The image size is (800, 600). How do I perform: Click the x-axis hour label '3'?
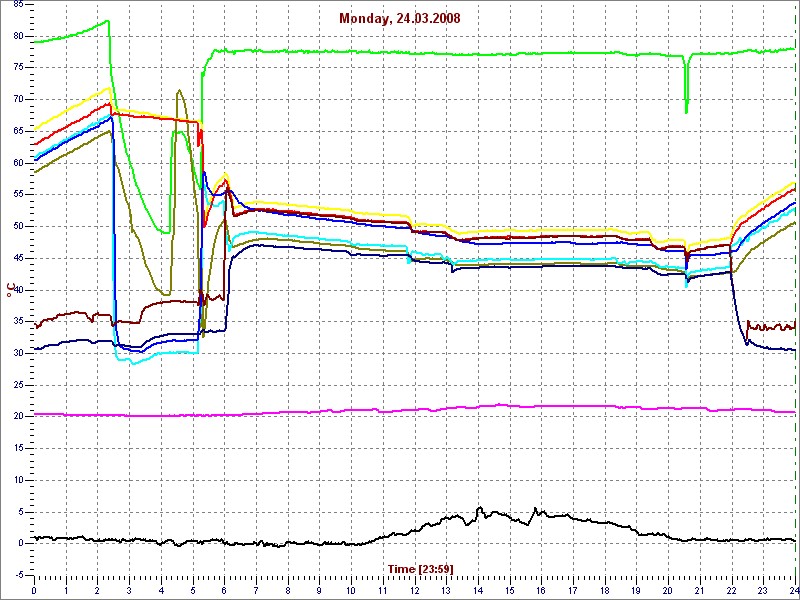[129, 589]
